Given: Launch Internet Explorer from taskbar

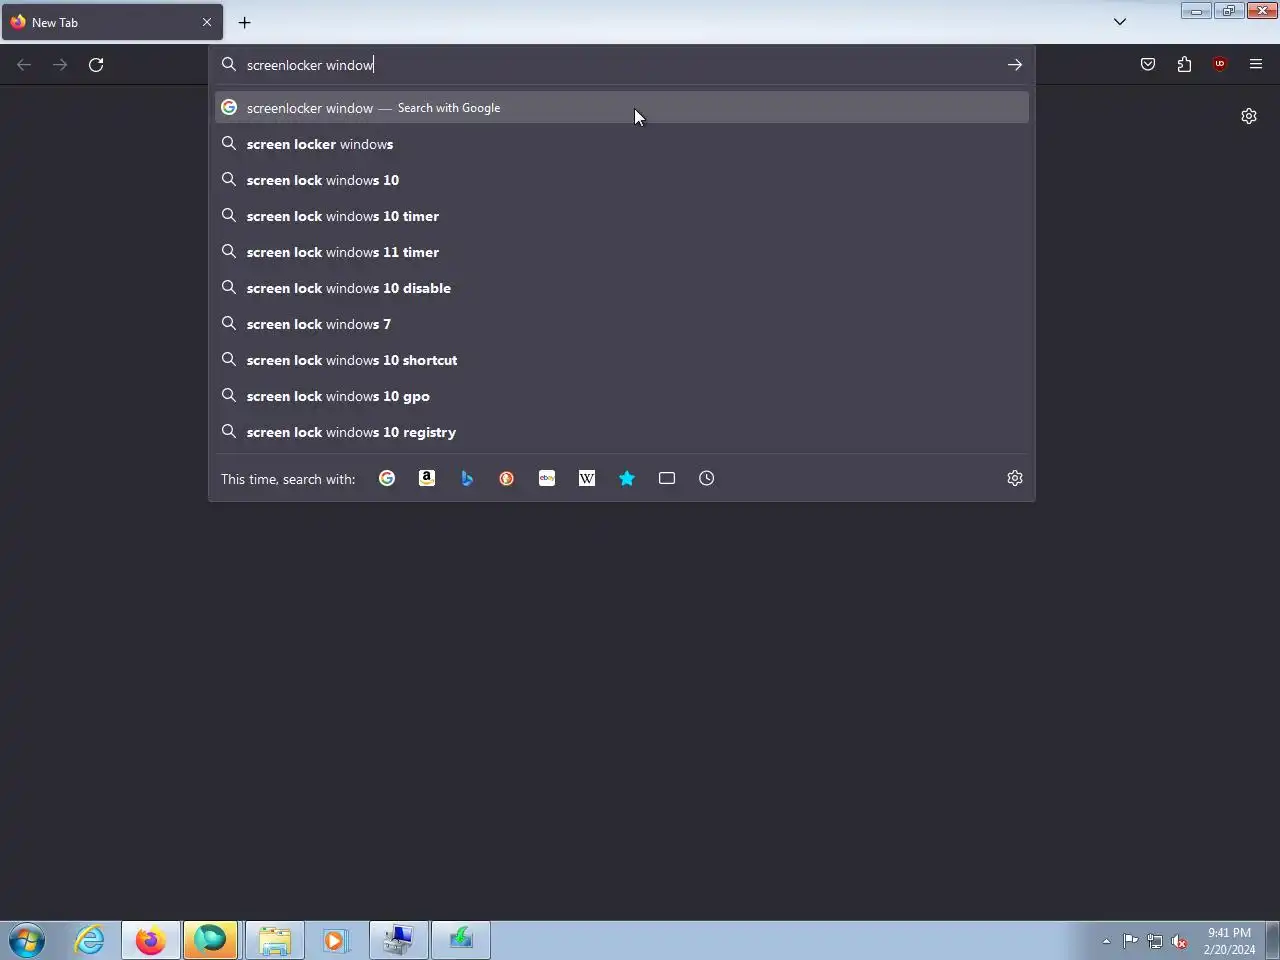Looking at the screenshot, I should point(90,940).
